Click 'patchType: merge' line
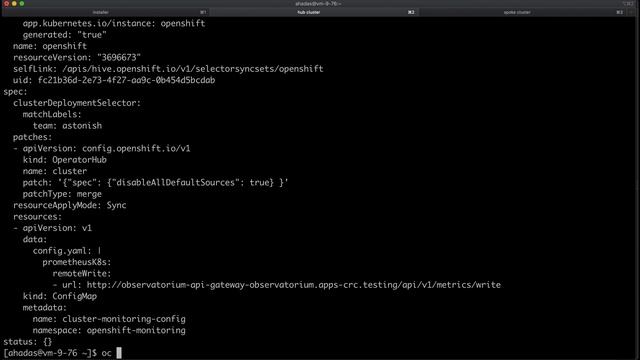The height and width of the screenshot is (360, 640). pyautogui.click(x=62, y=194)
